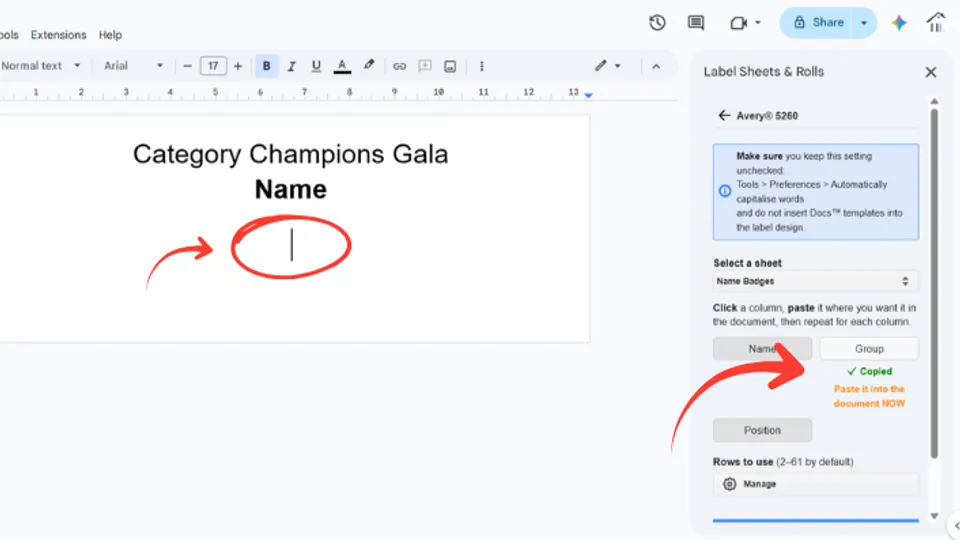This screenshot has height=540, width=960.
Task: Go back from Avery 5260 arrow
Action: [724, 116]
